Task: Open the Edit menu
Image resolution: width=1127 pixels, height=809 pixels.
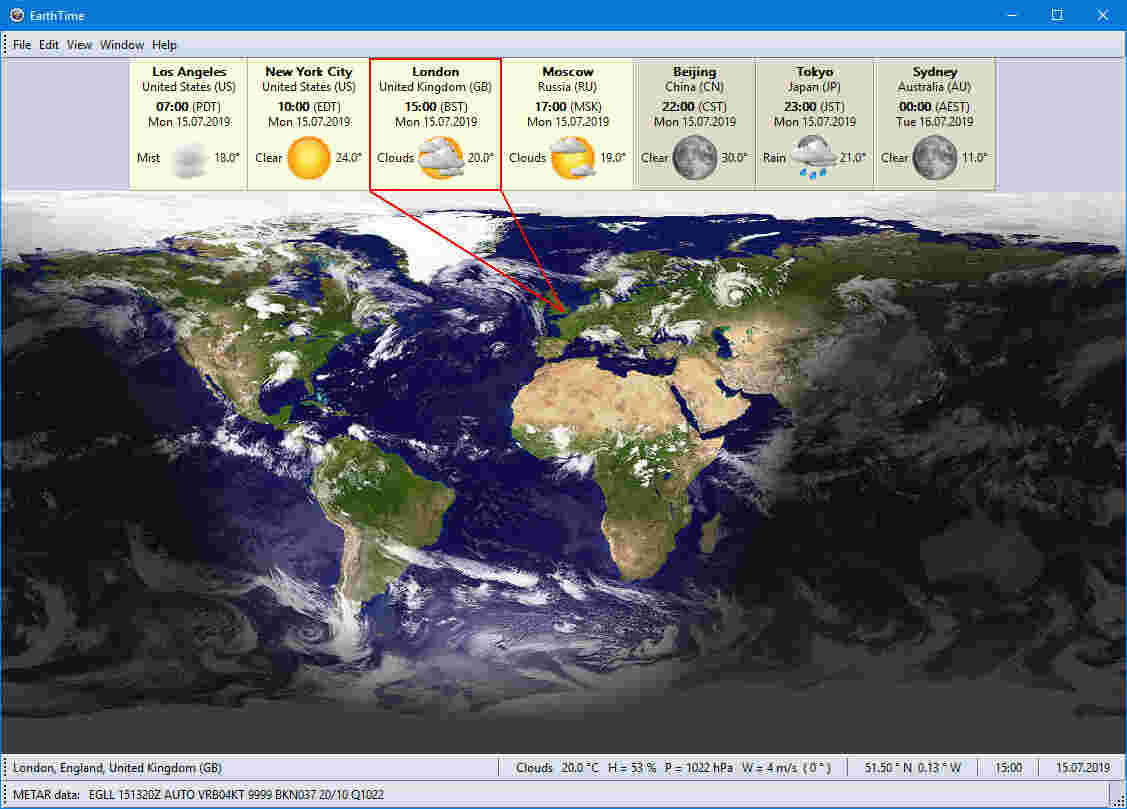Action: tap(48, 44)
